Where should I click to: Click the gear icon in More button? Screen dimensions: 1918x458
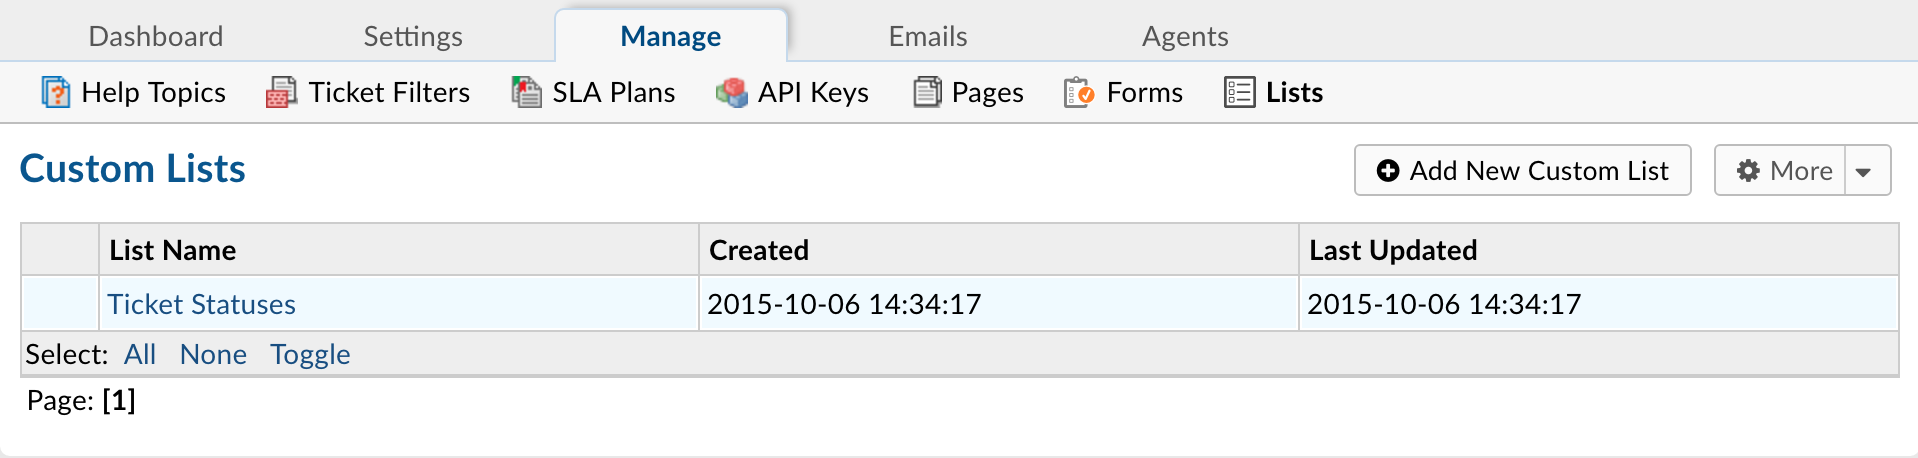pyautogui.click(x=1748, y=171)
